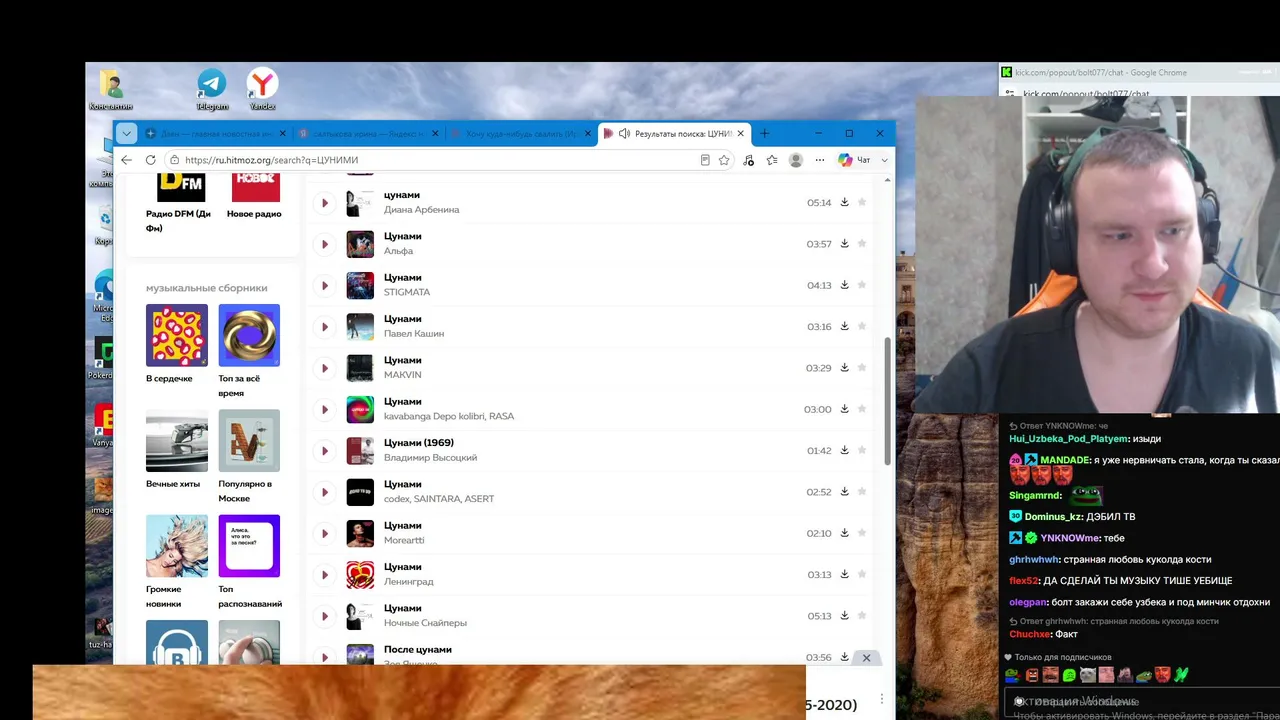Open the Ночные Снайперы artist link
This screenshot has height=720, width=1280.
coord(425,623)
